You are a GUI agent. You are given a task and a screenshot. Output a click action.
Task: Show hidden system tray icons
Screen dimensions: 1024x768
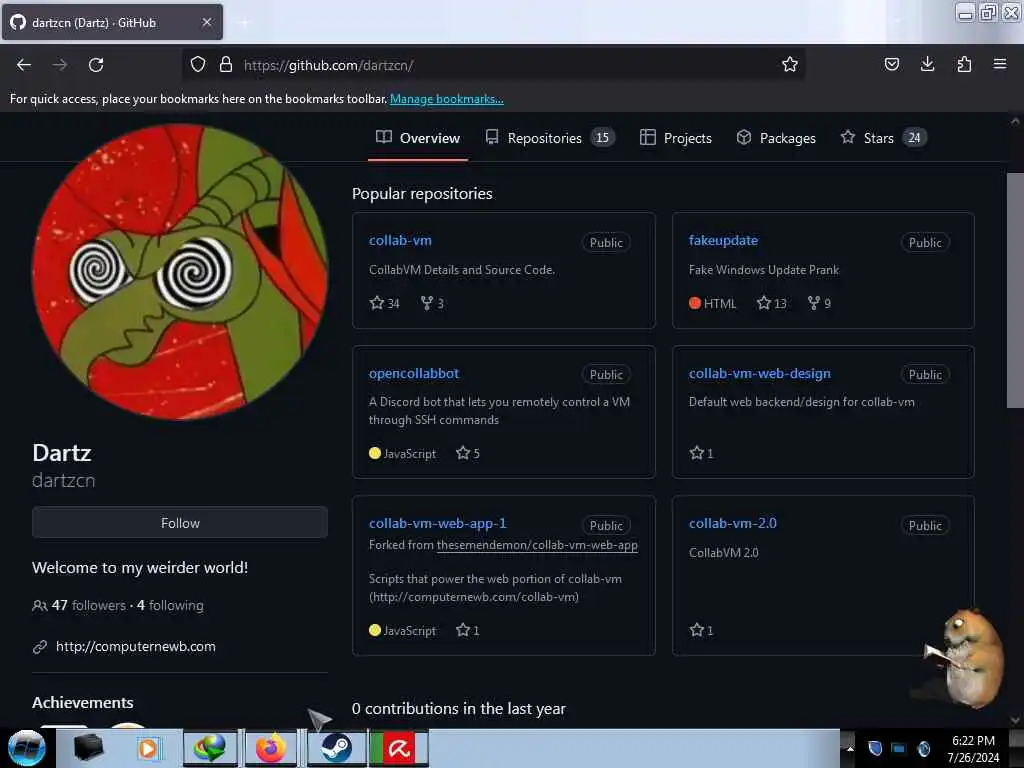click(x=850, y=748)
